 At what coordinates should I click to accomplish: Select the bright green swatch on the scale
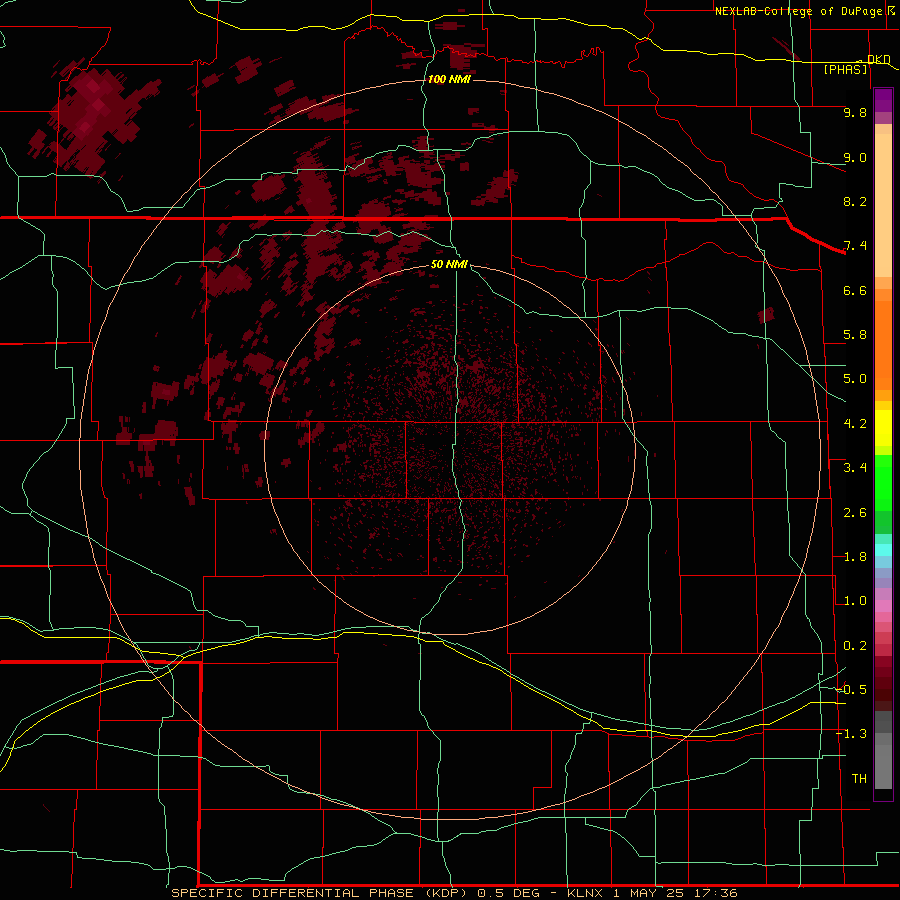[883, 483]
